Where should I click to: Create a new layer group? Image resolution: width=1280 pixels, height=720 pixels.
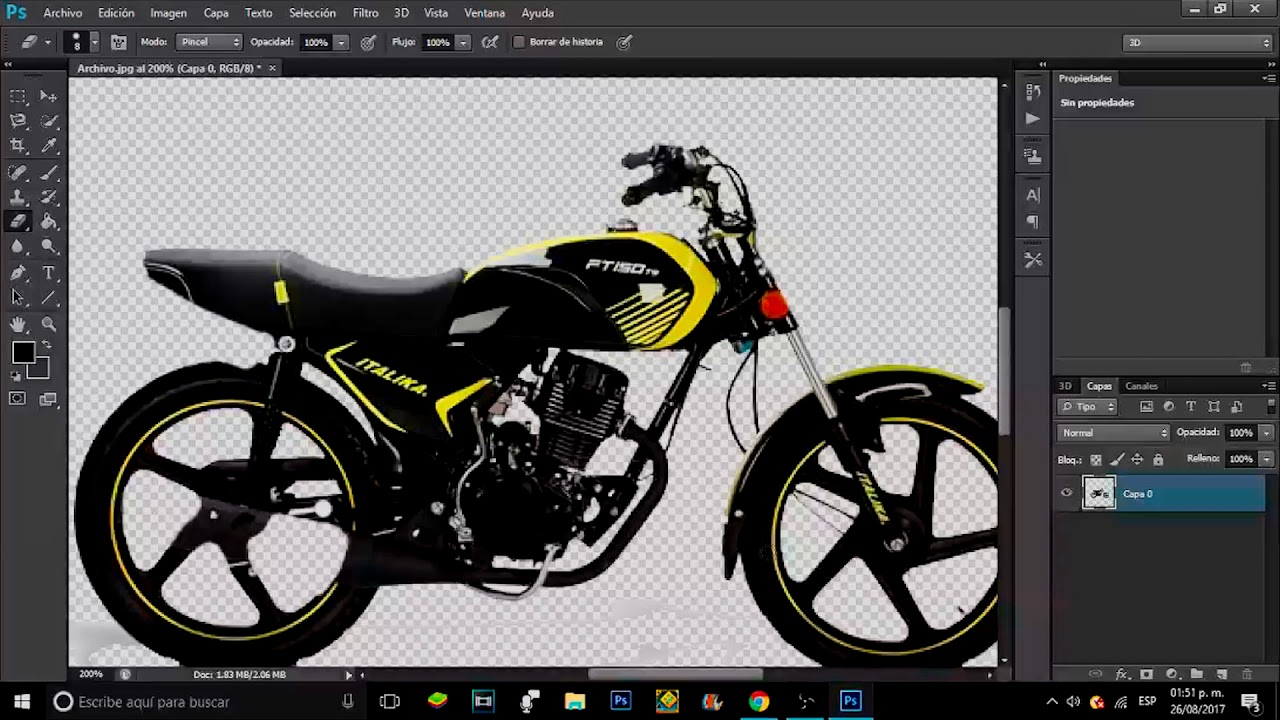[1197, 675]
